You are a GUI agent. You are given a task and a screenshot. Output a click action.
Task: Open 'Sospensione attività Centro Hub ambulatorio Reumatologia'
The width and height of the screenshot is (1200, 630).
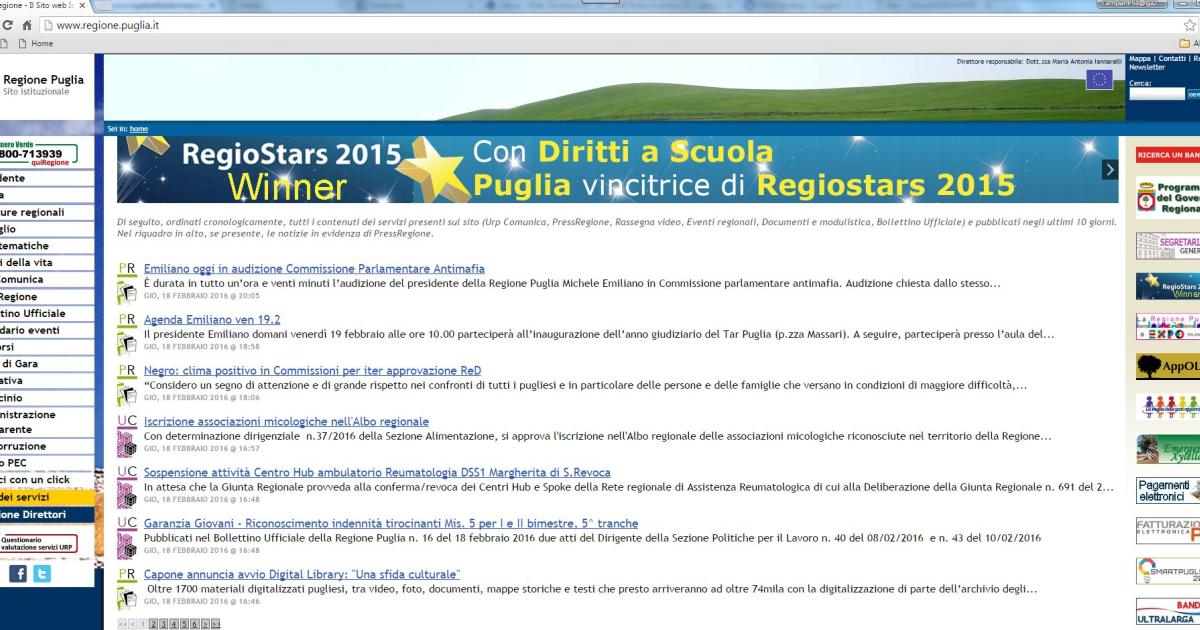tap(377, 473)
